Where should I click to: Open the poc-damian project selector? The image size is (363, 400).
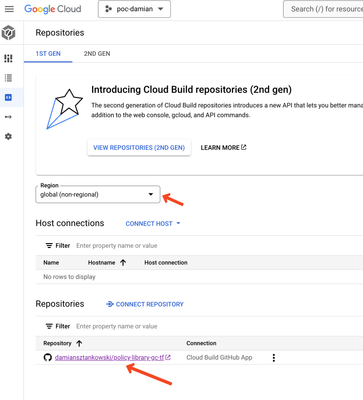[134, 9]
